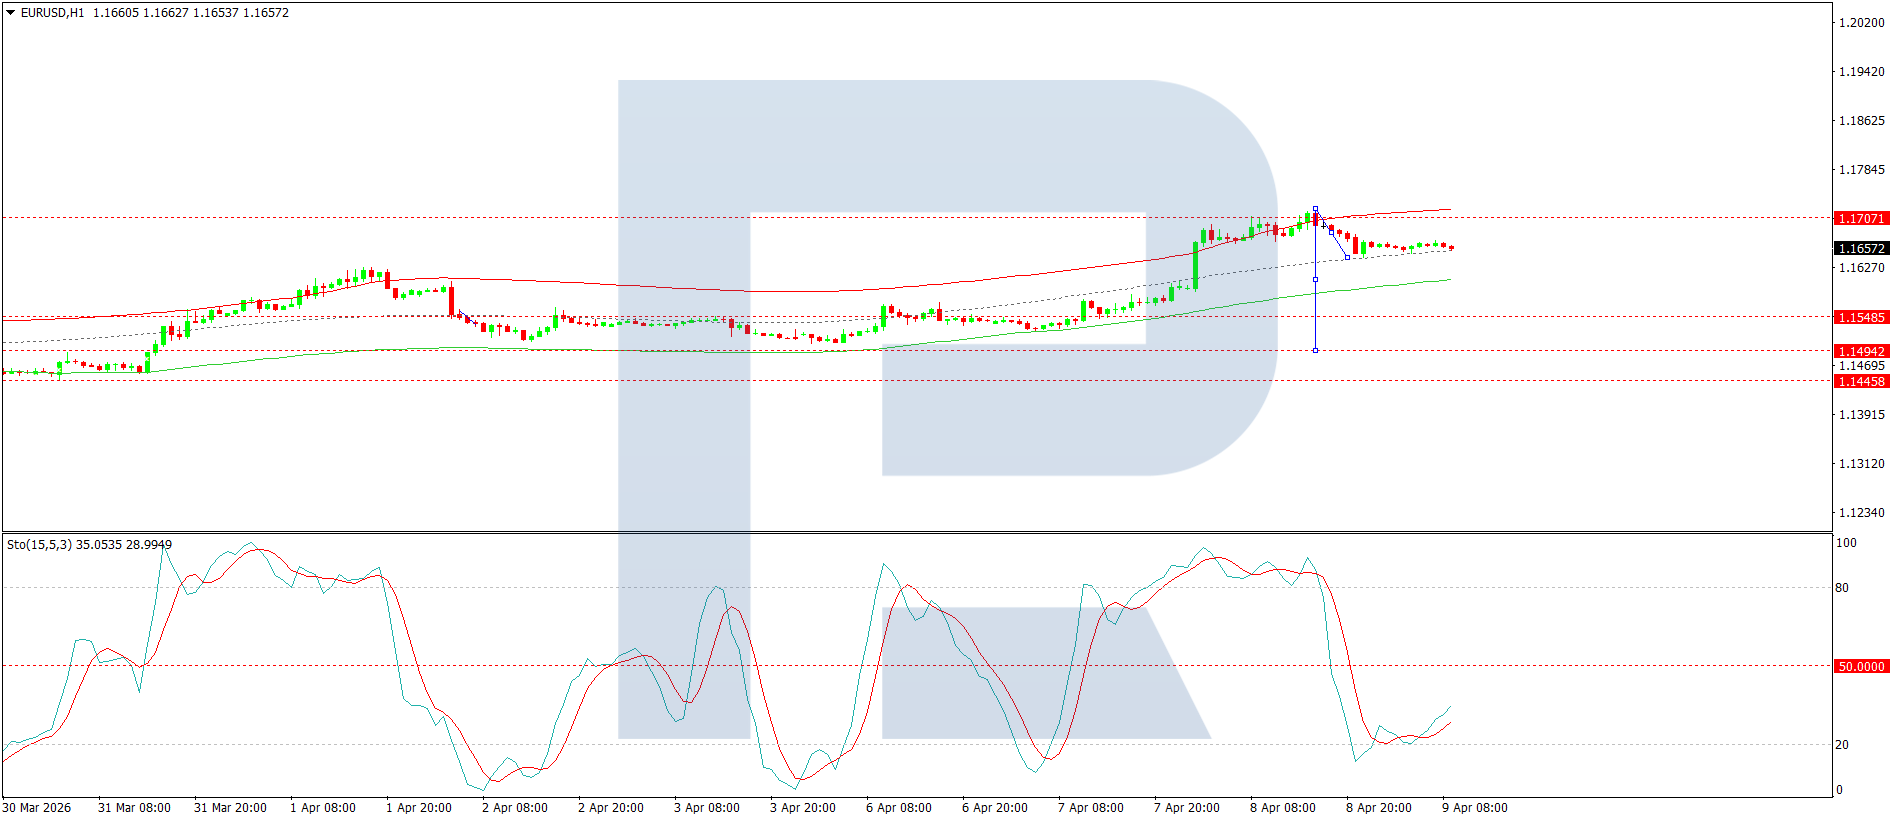Click the 1.14942 price level tag
This screenshot has width=1896, height=820.
(x=1861, y=351)
